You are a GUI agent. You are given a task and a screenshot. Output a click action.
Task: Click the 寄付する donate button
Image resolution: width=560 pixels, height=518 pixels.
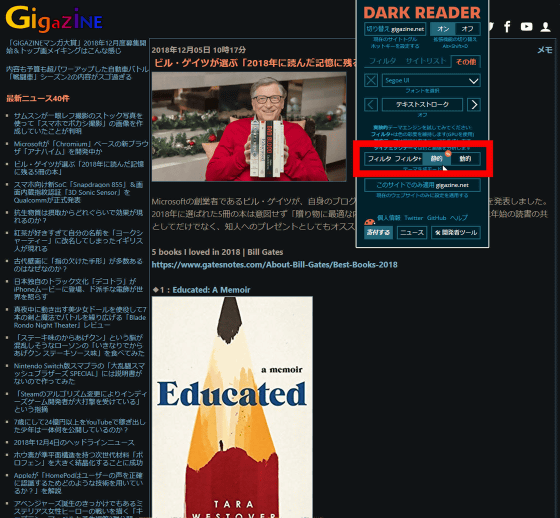[x=378, y=233]
